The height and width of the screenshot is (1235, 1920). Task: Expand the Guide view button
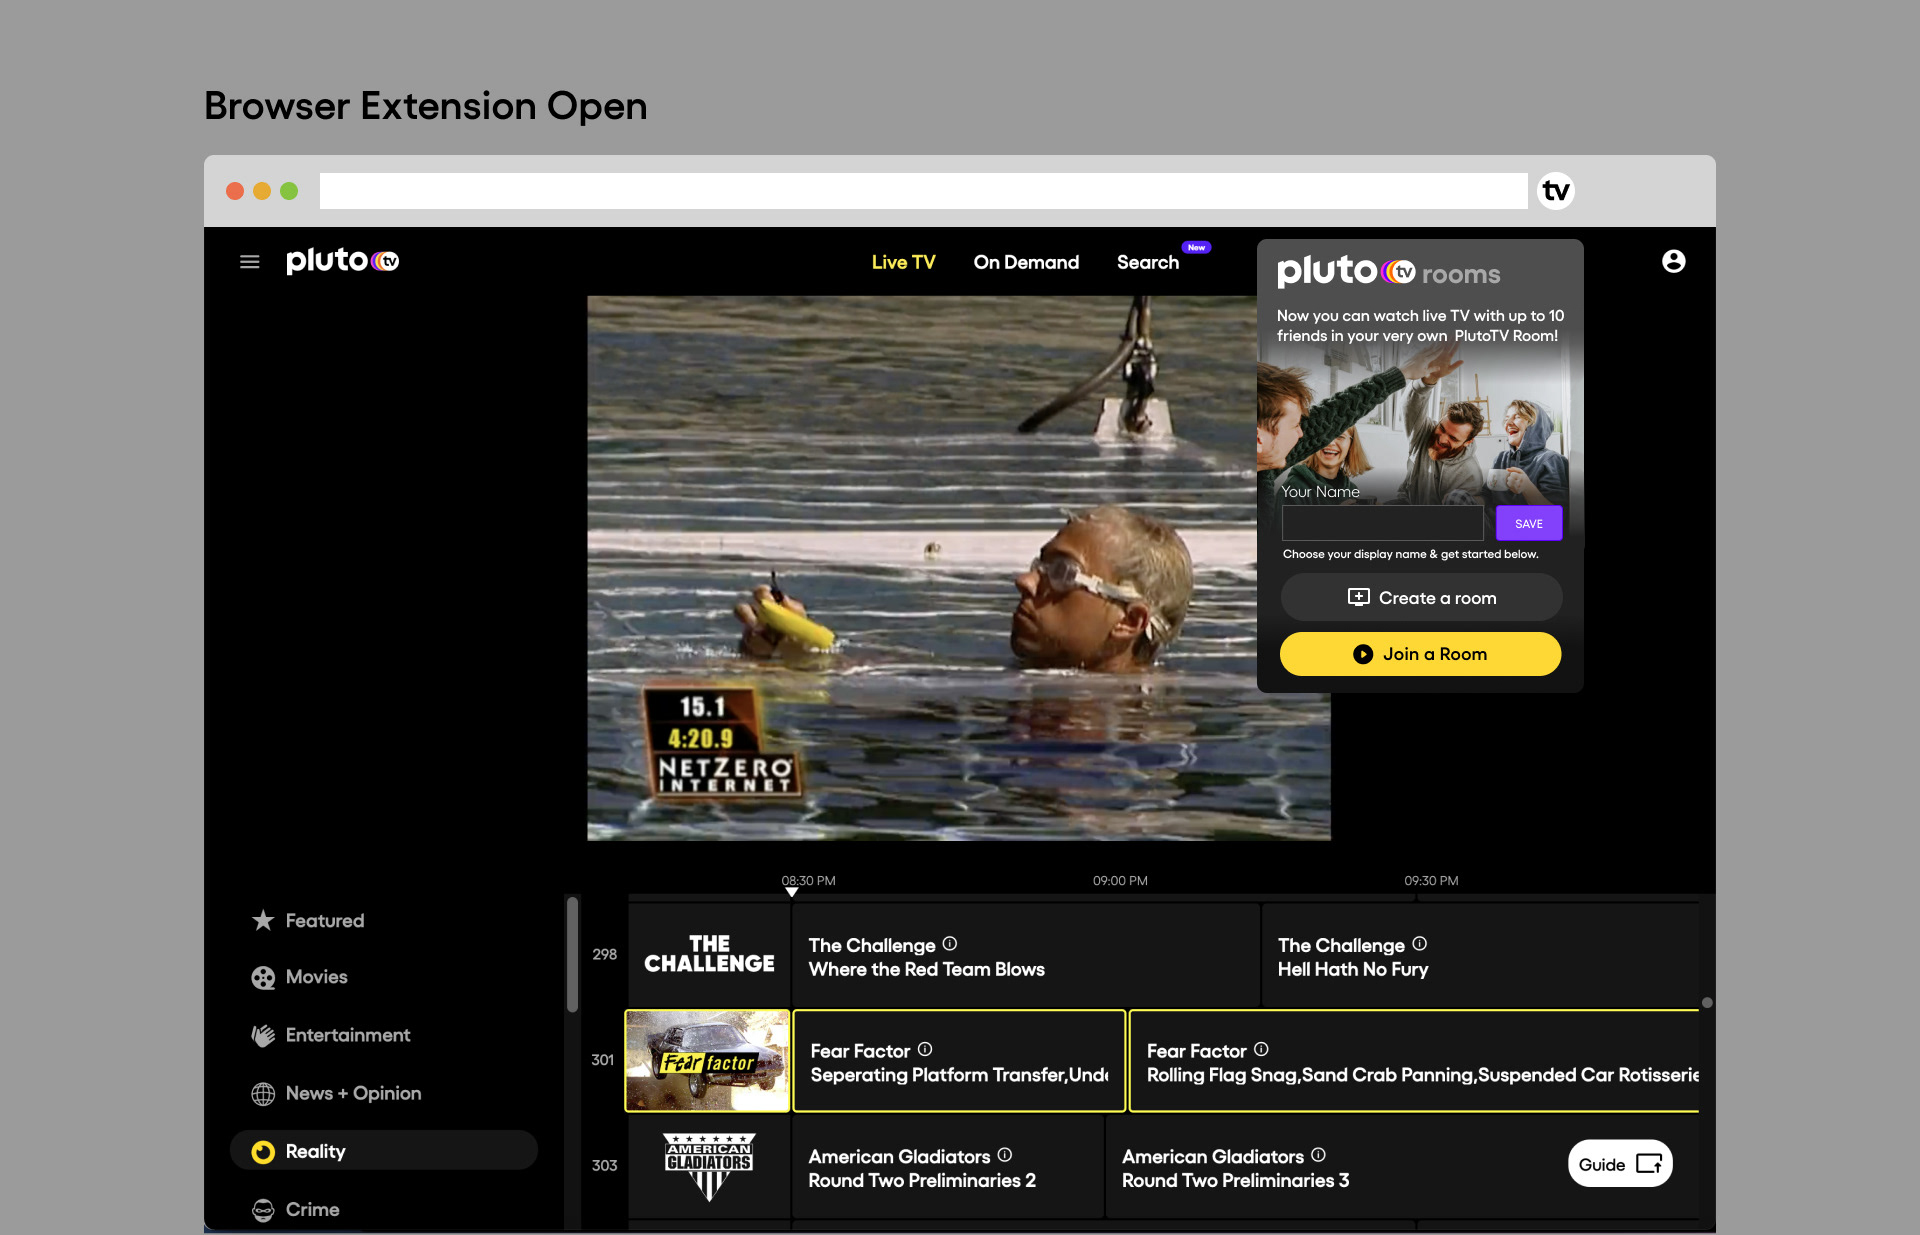coord(1619,1164)
